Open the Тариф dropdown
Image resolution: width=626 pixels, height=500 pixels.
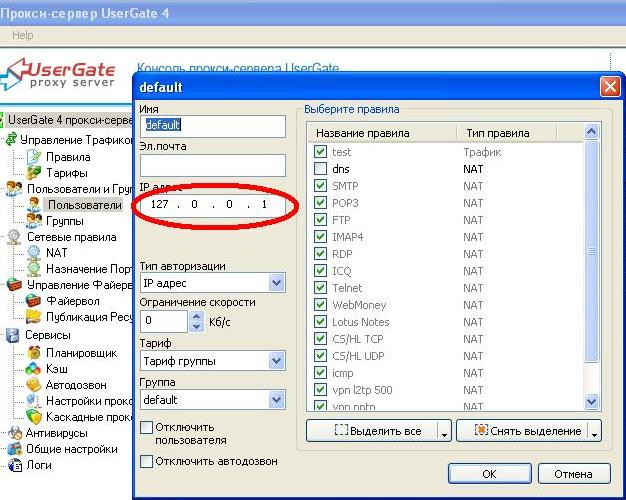pos(277,361)
